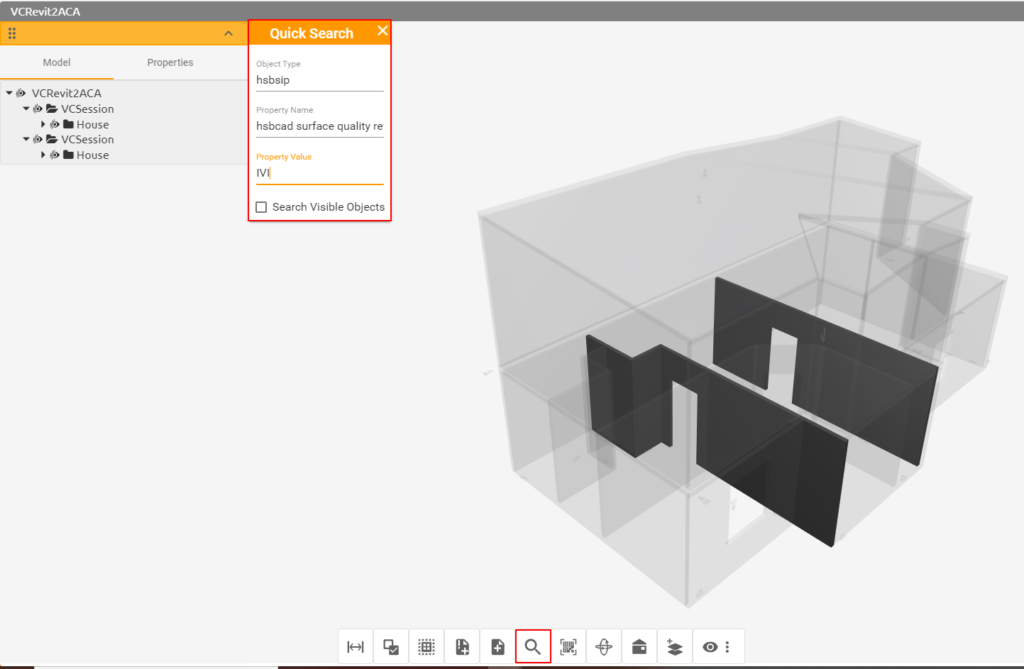Viewport: 1024px width, 669px height.
Task: Click the QR code scanner icon
Action: pyautogui.click(x=568, y=647)
